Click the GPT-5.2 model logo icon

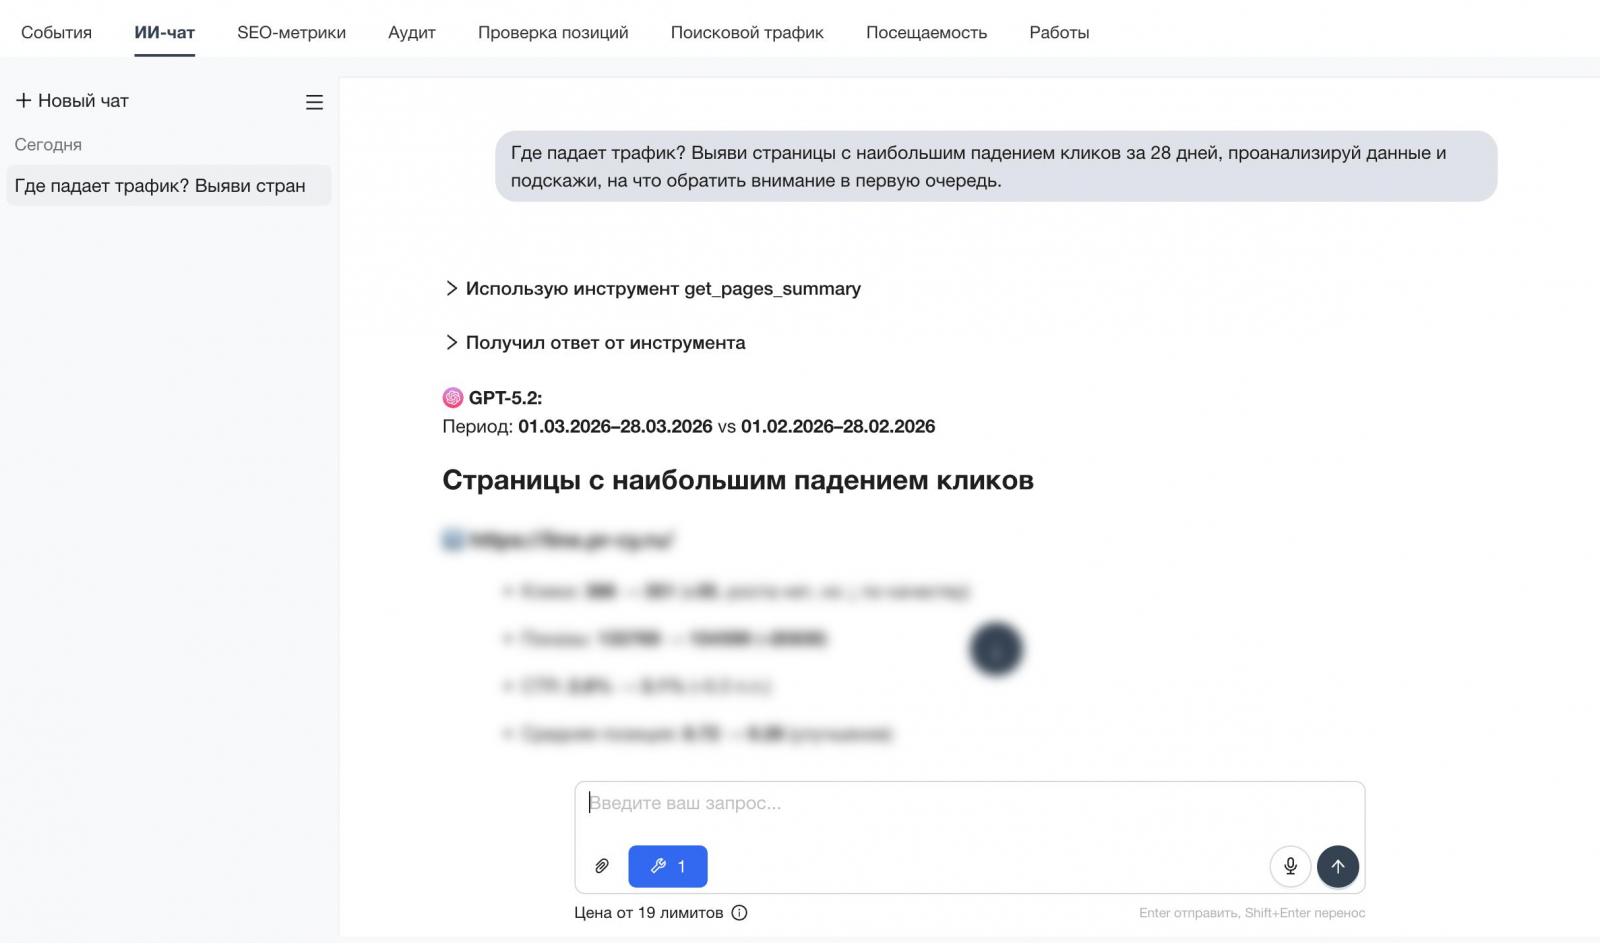(453, 397)
